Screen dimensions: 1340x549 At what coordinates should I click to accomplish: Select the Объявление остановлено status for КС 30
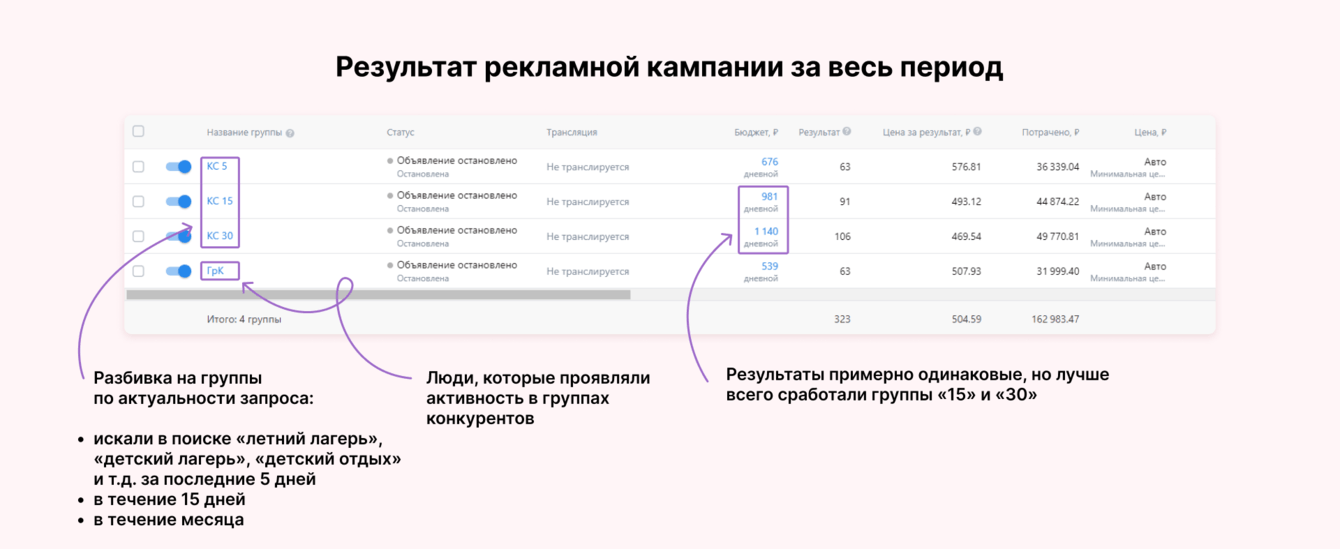coord(457,230)
